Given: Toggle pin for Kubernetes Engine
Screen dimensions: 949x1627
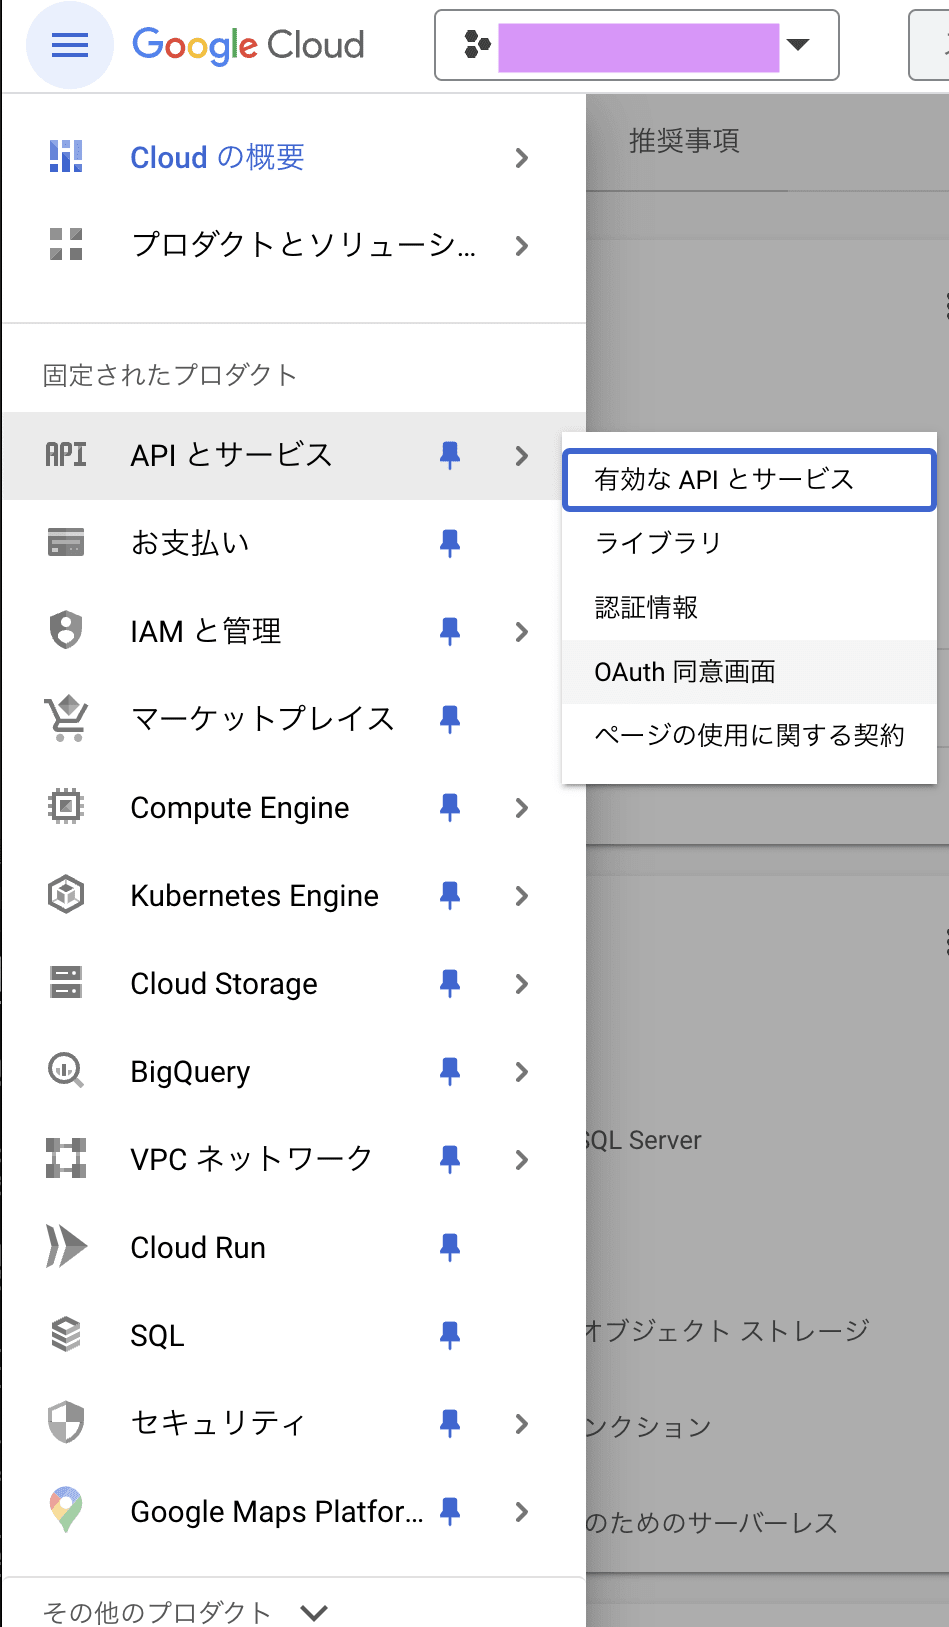Looking at the screenshot, I should (450, 896).
